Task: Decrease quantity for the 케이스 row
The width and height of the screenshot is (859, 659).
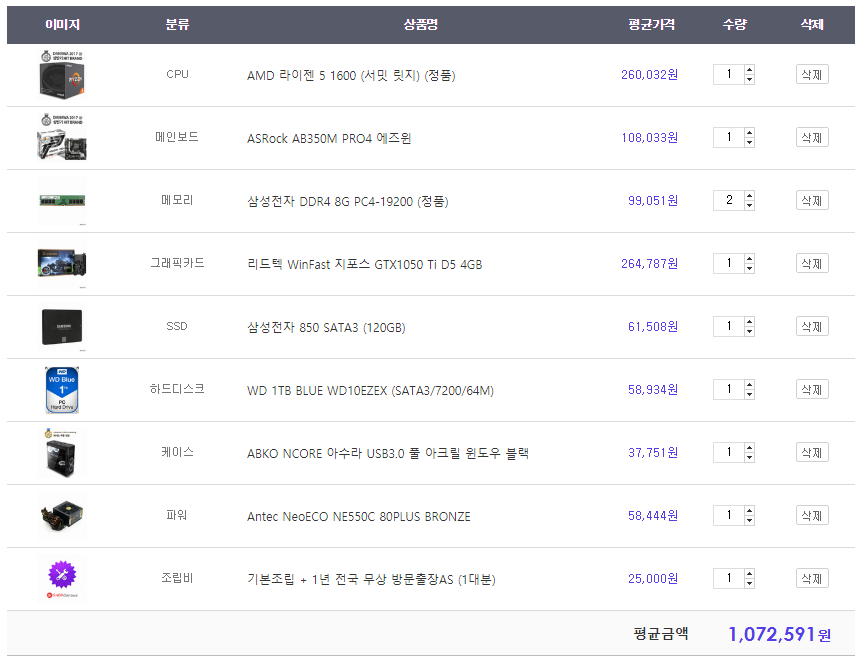Action: [749, 457]
